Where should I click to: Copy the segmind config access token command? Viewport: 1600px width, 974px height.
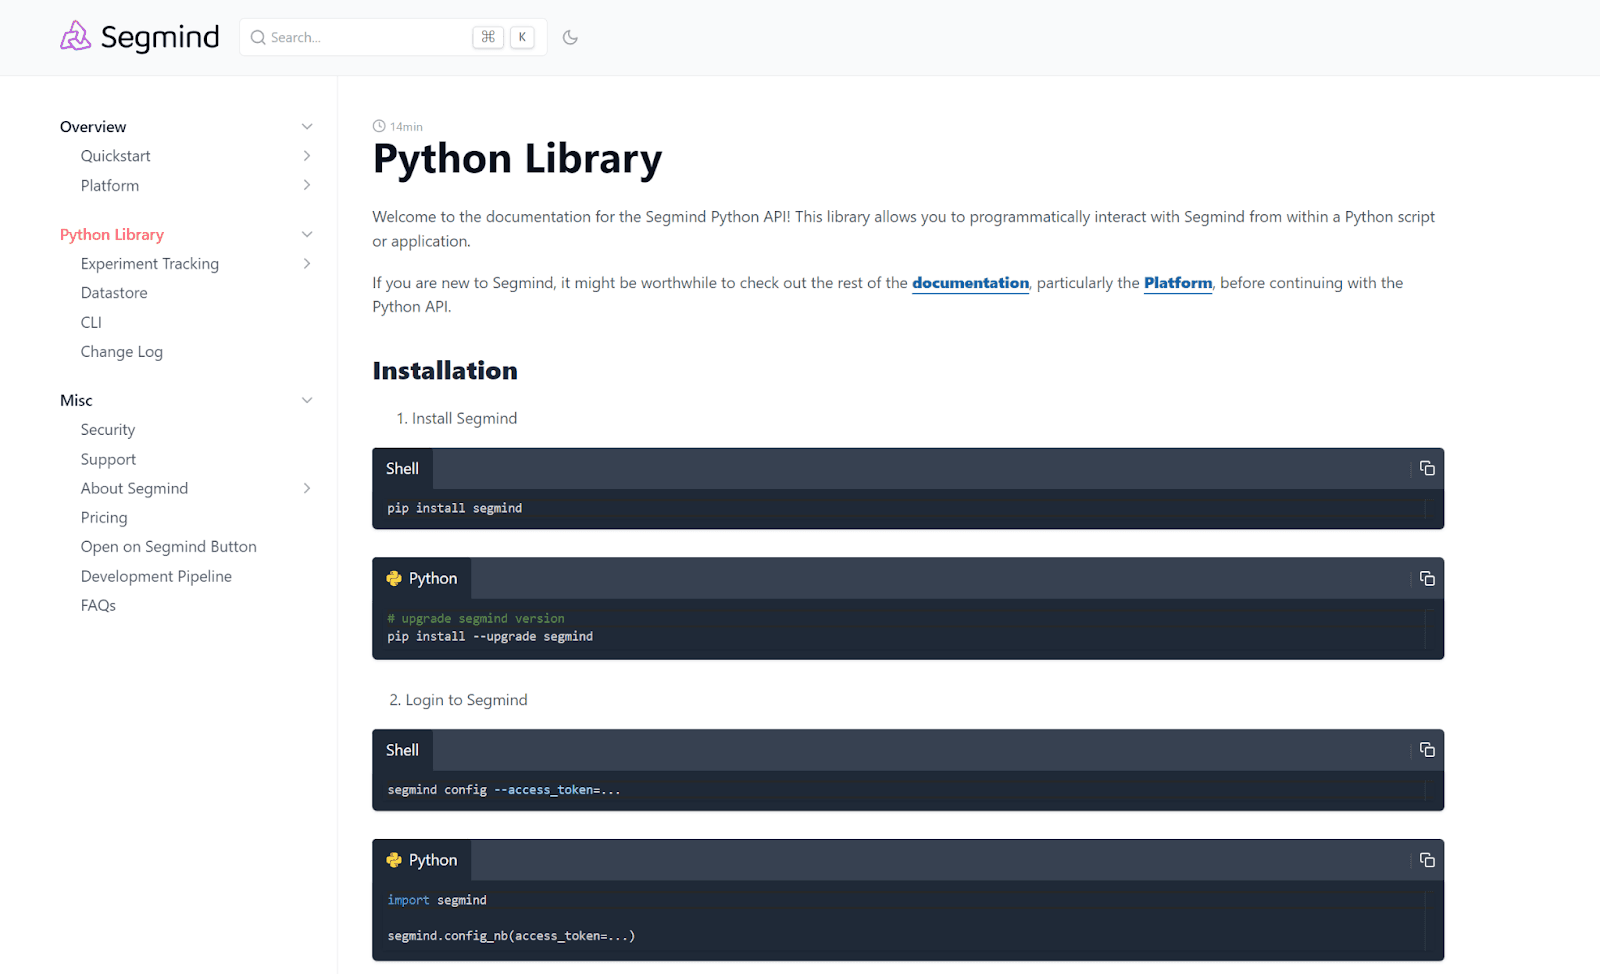point(1426,749)
